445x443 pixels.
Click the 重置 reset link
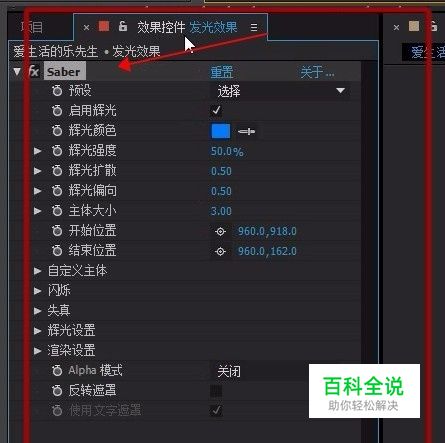(222, 72)
